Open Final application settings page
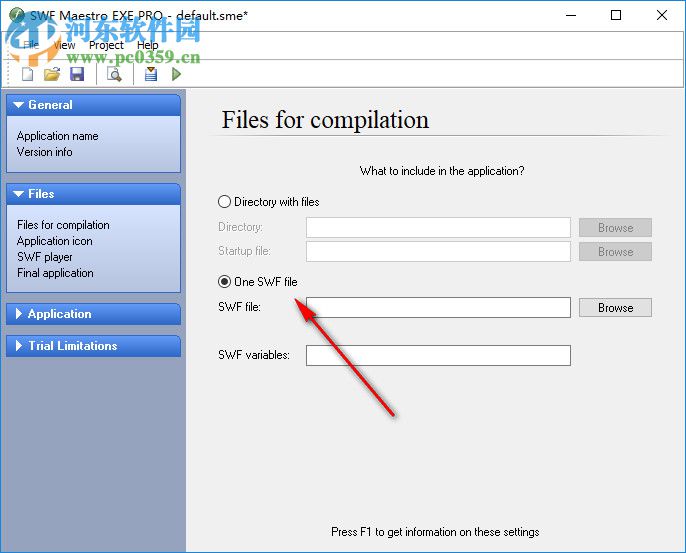This screenshot has width=686, height=553. (x=55, y=273)
